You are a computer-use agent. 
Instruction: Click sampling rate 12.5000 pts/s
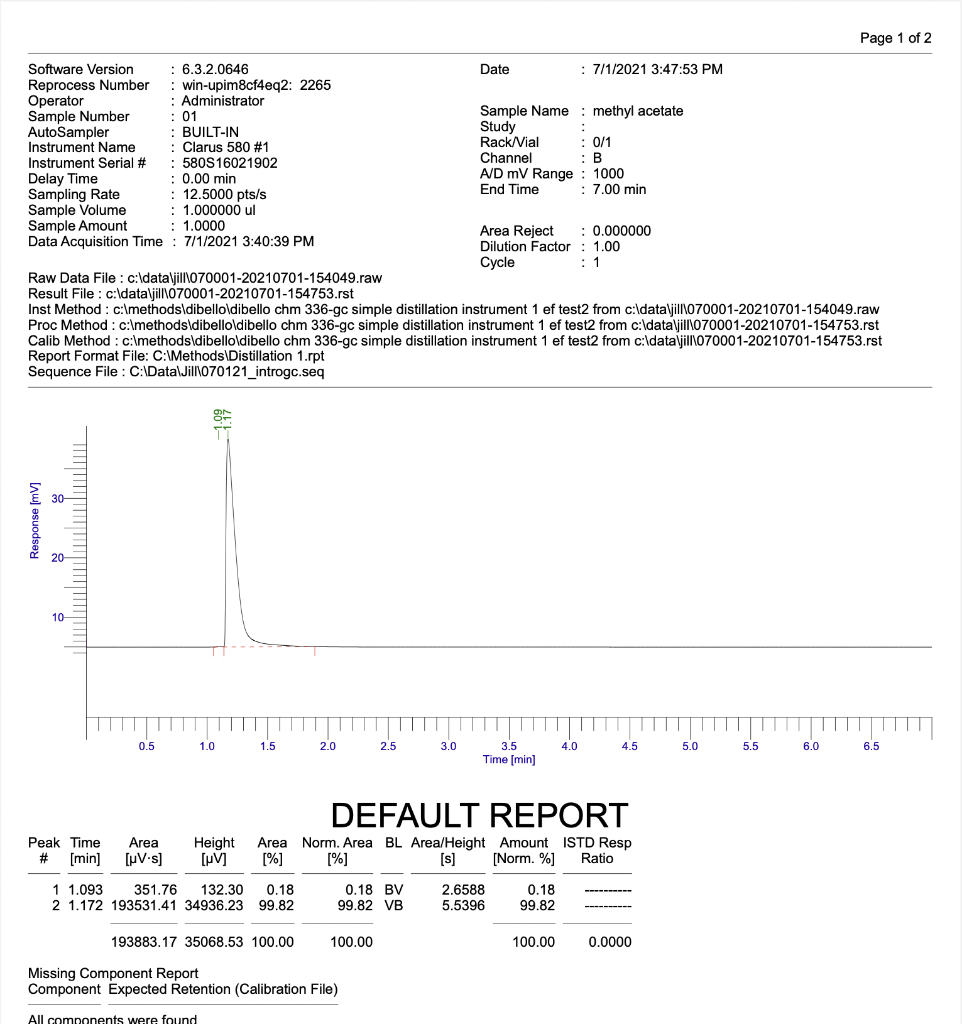(x=224, y=195)
